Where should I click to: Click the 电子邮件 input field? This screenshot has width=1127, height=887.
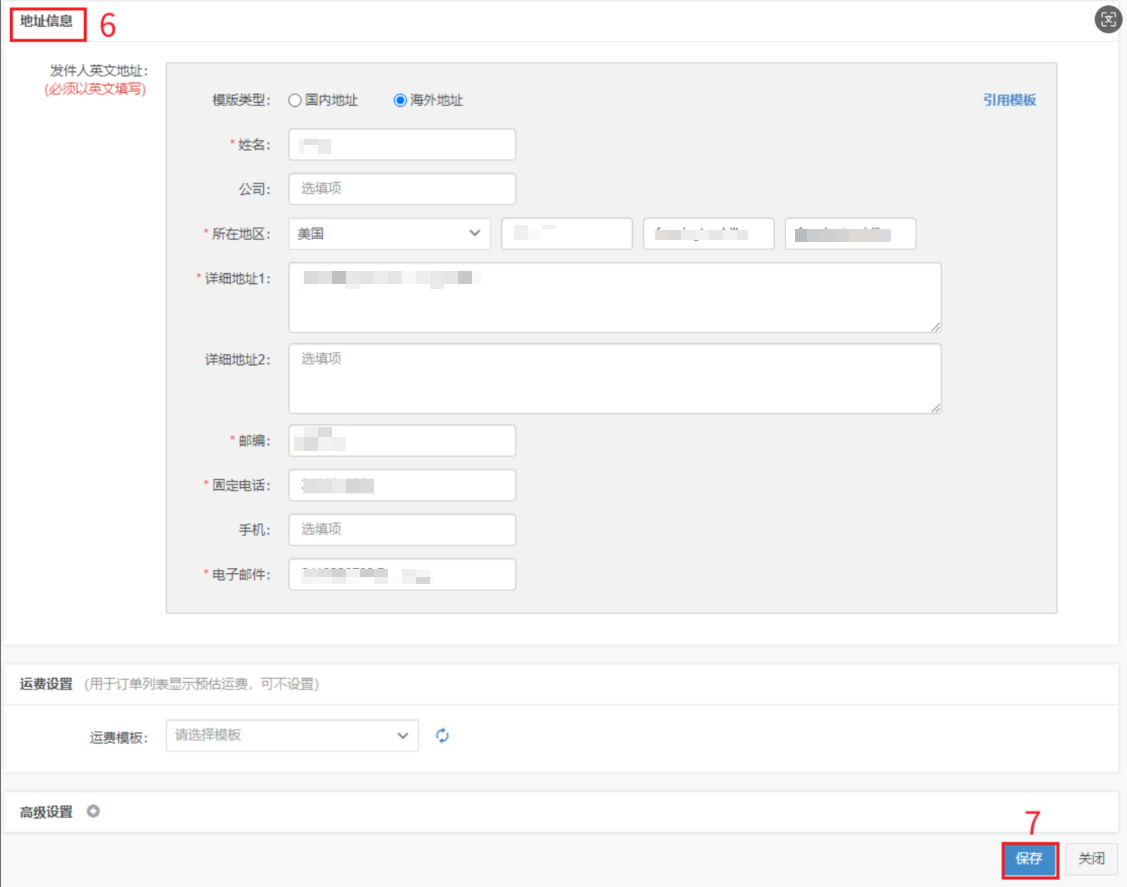coord(402,574)
